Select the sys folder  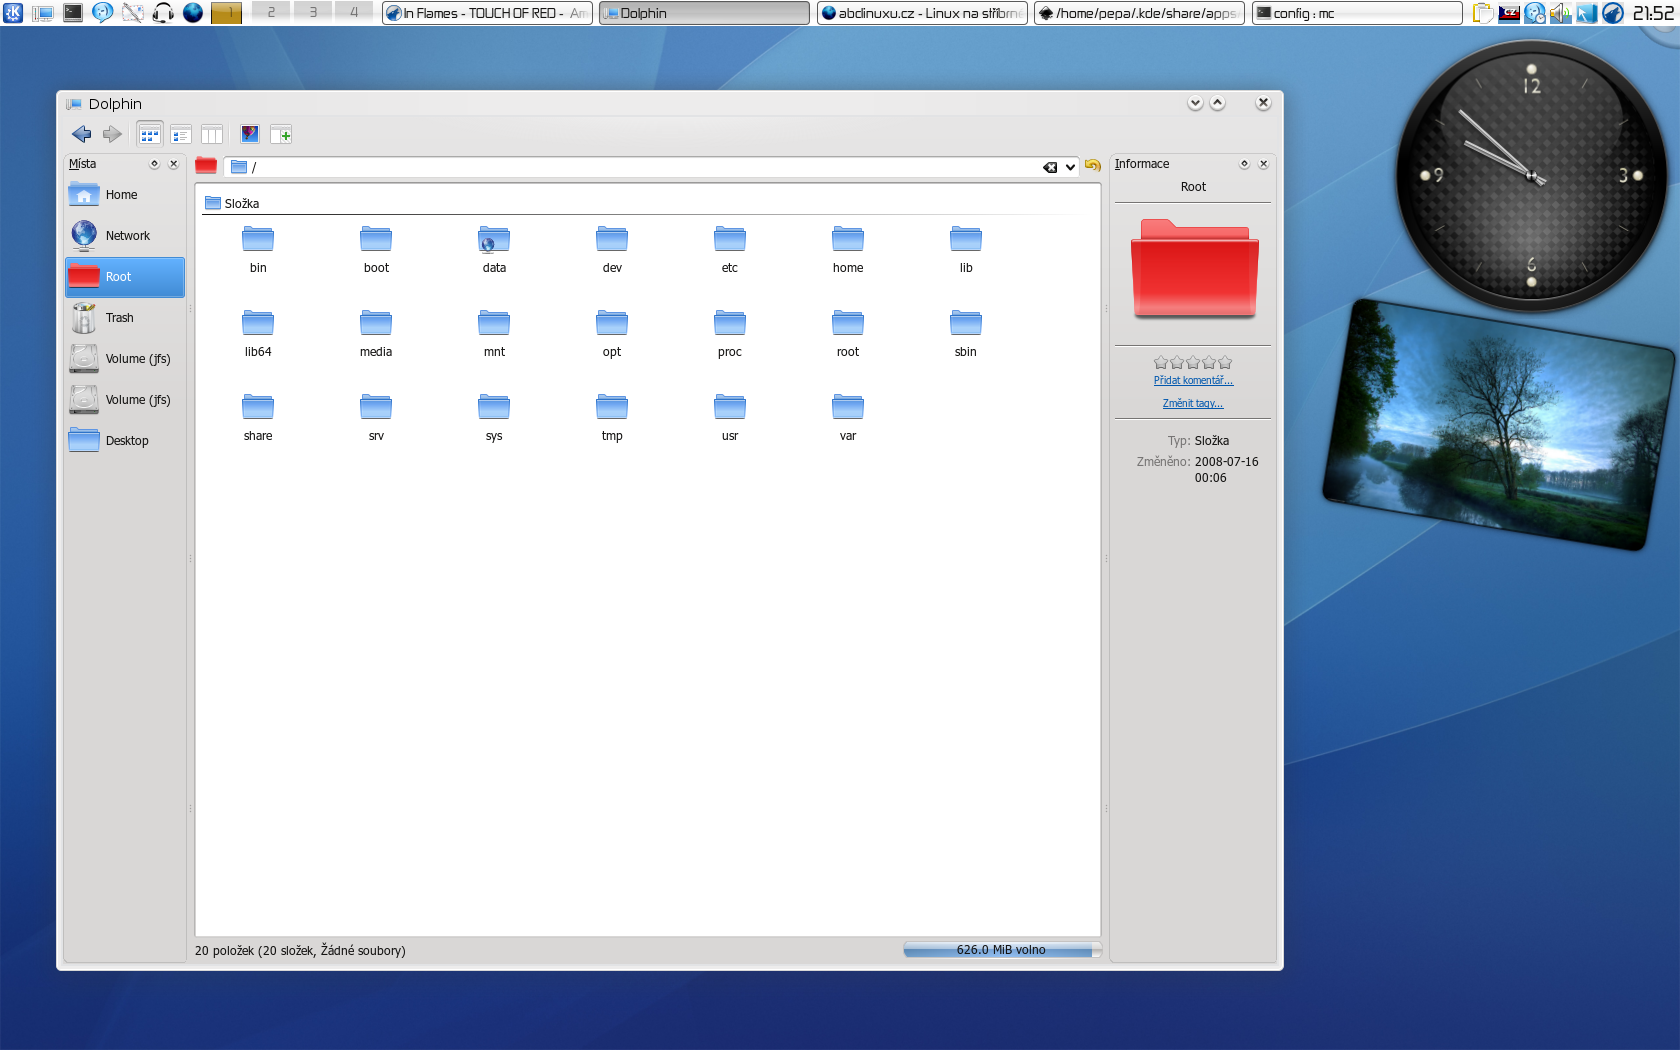coord(494,418)
